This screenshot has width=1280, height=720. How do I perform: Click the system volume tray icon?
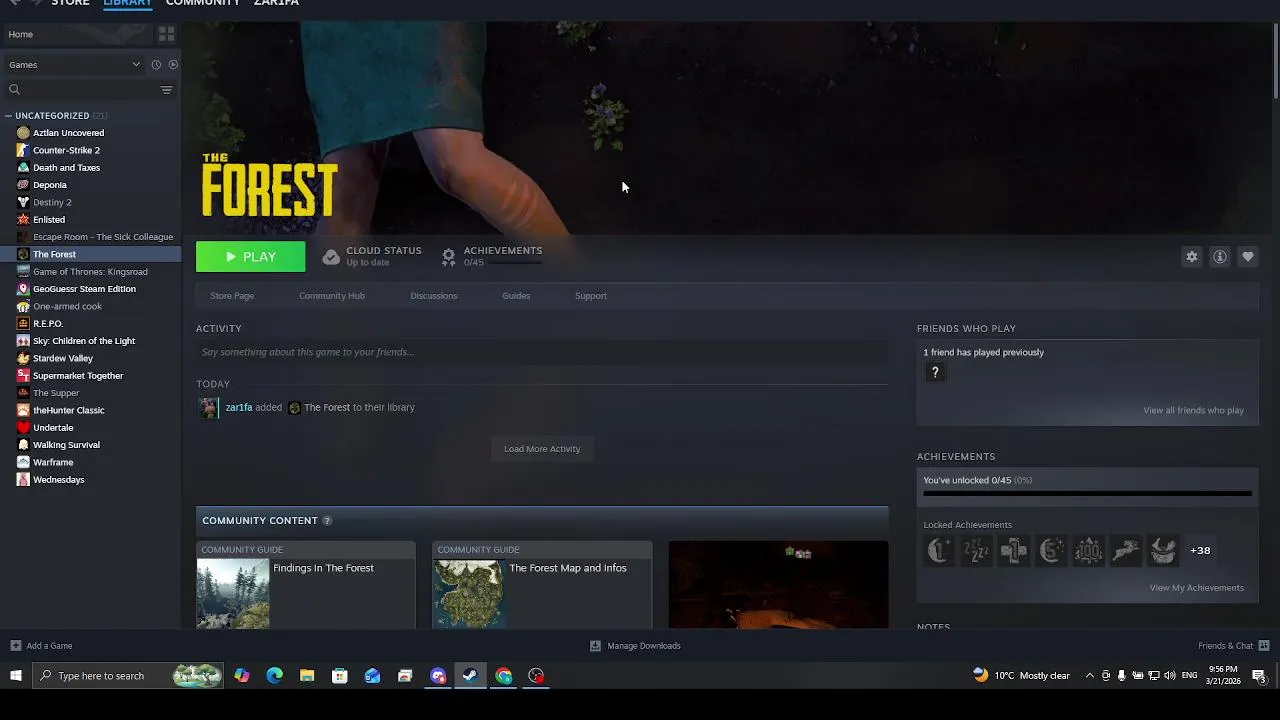click(1170, 676)
